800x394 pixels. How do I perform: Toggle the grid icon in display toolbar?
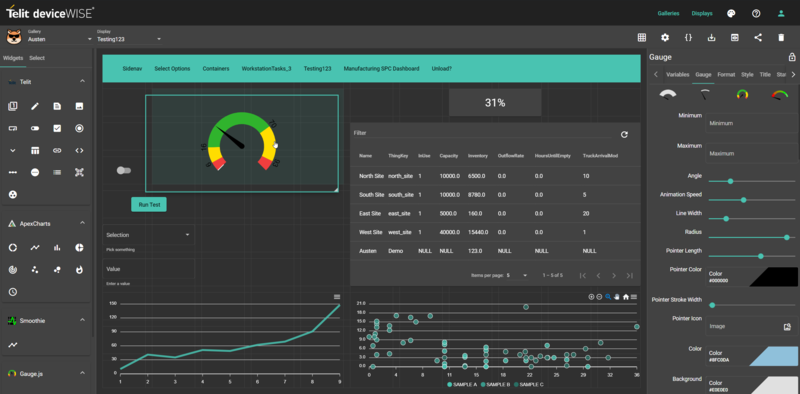point(642,37)
